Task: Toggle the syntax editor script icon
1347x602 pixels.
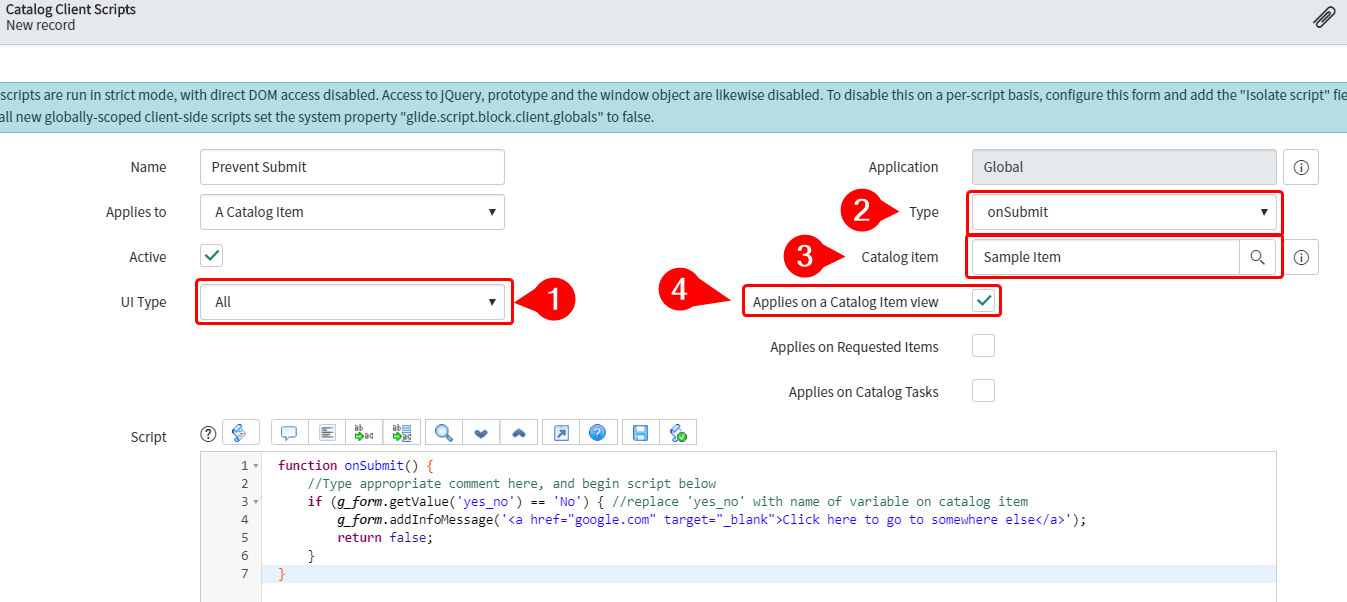Action: pyautogui.click(x=241, y=433)
